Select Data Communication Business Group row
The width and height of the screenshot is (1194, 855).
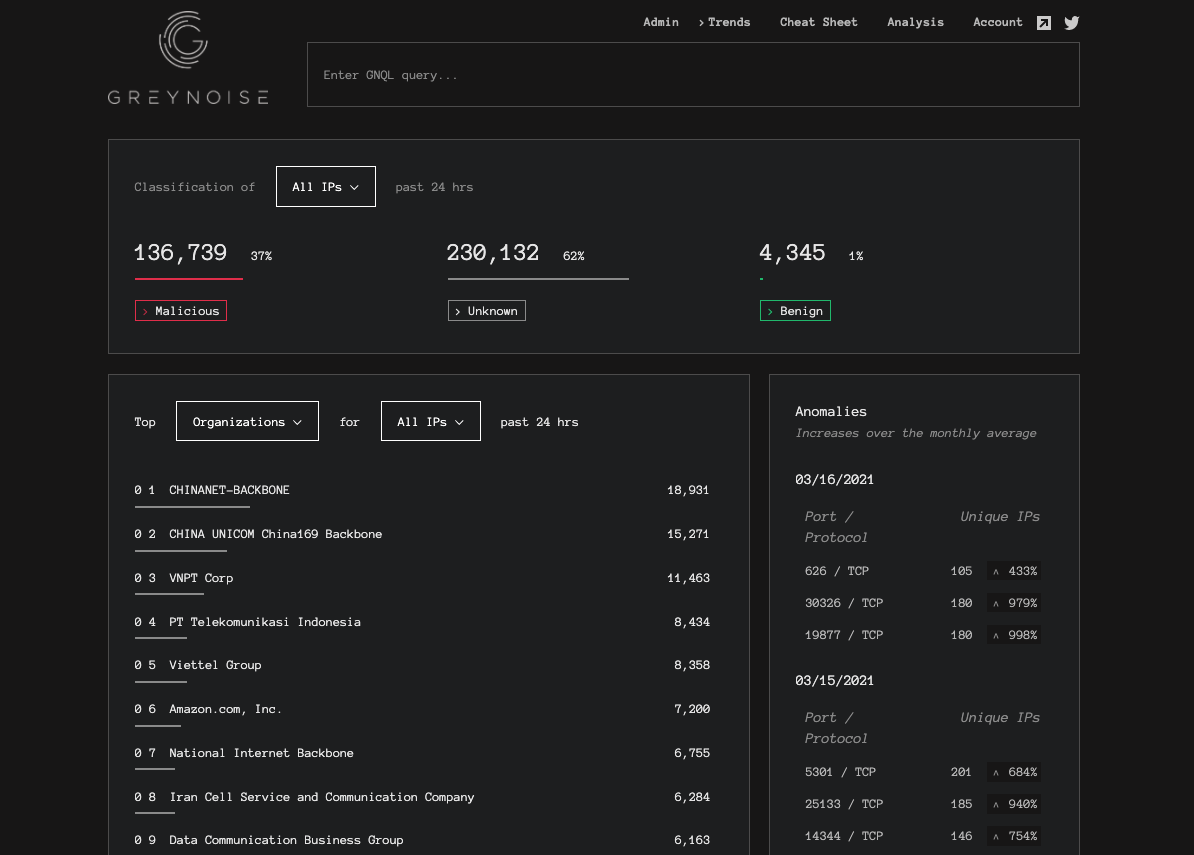pyautogui.click(x=422, y=841)
